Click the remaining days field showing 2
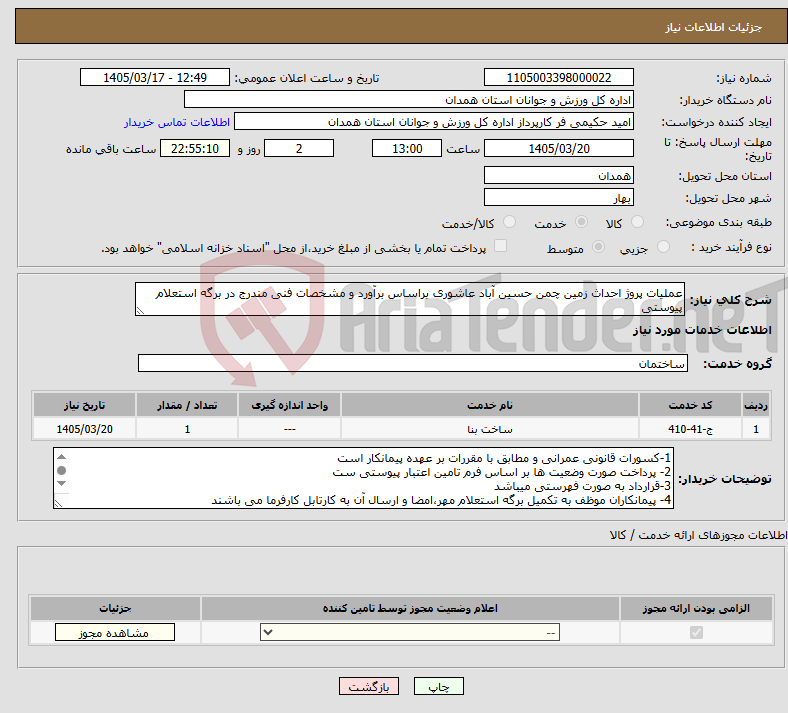 coord(299,148)
